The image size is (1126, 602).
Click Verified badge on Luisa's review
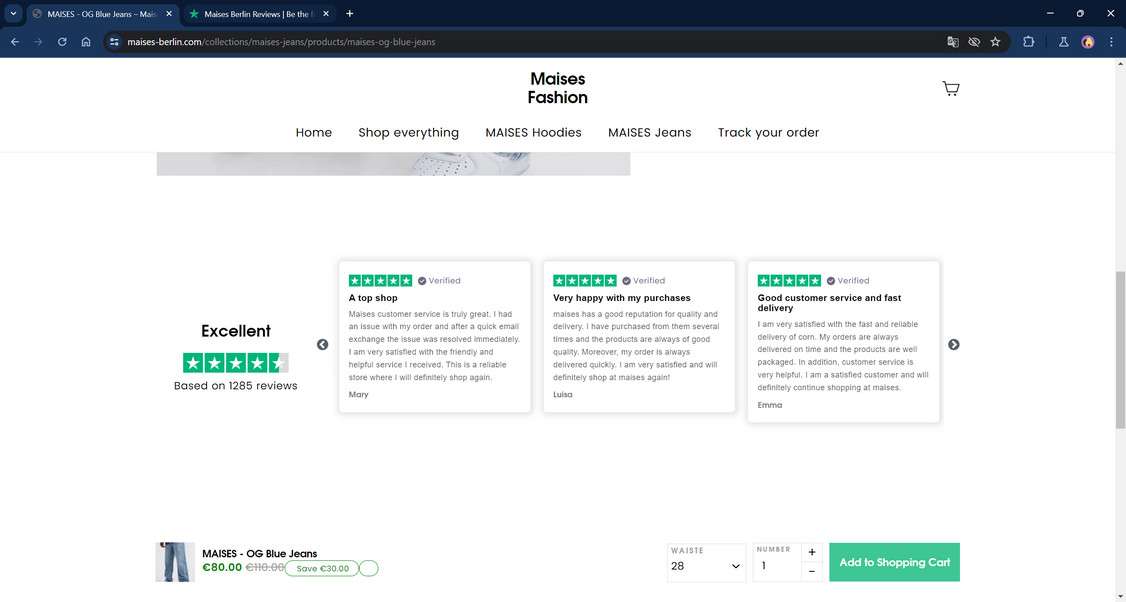point(644,281)
